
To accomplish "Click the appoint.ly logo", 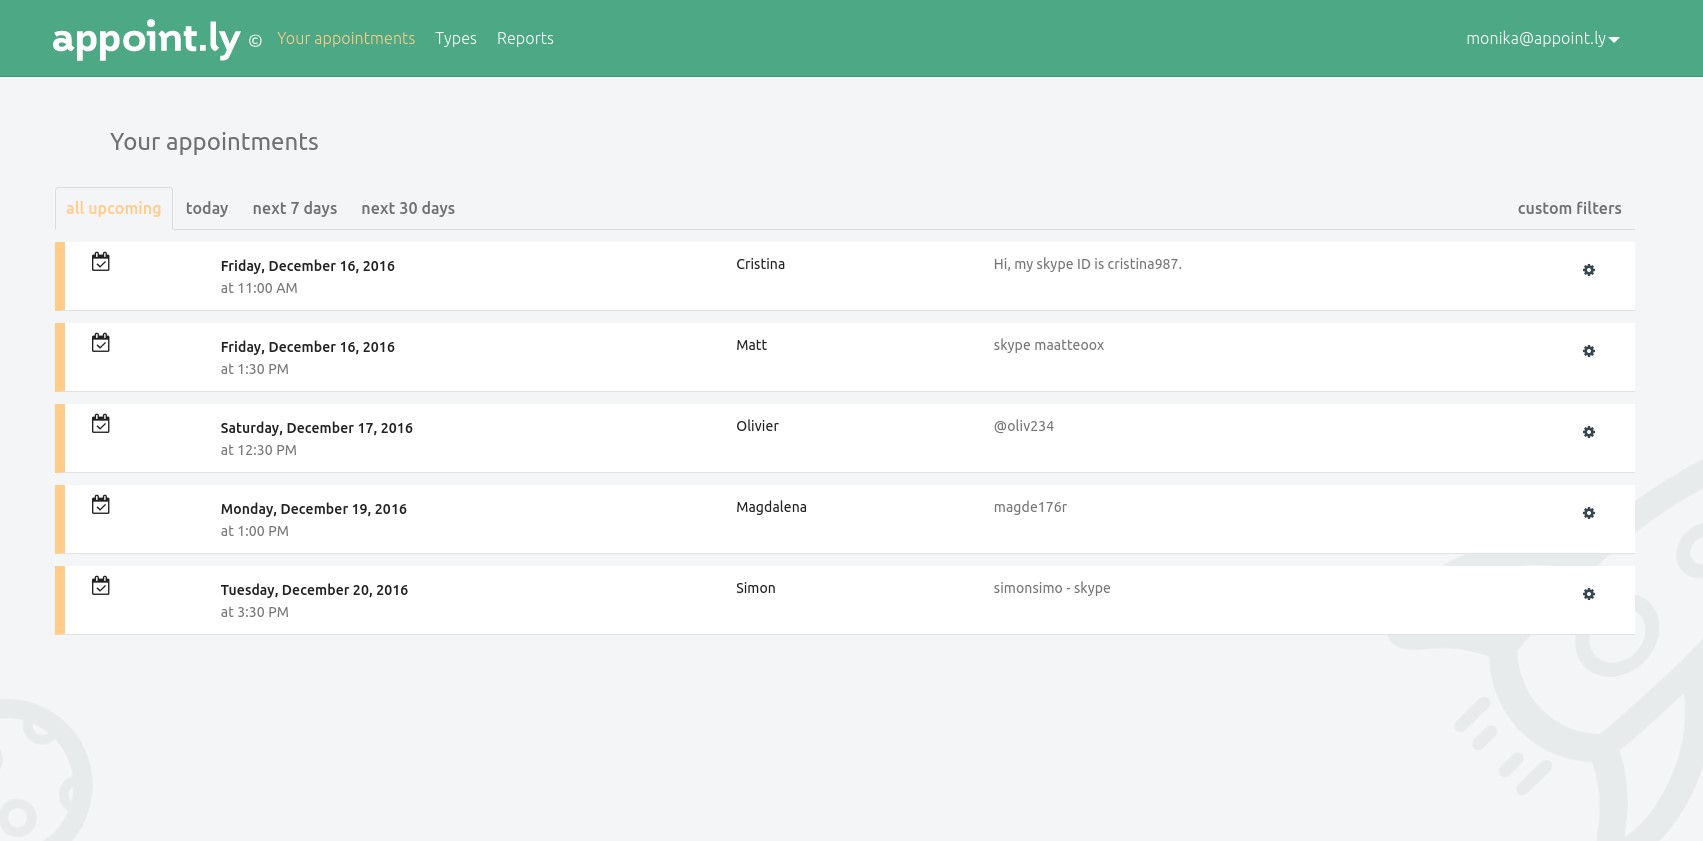I will click(x=146, y=39).
